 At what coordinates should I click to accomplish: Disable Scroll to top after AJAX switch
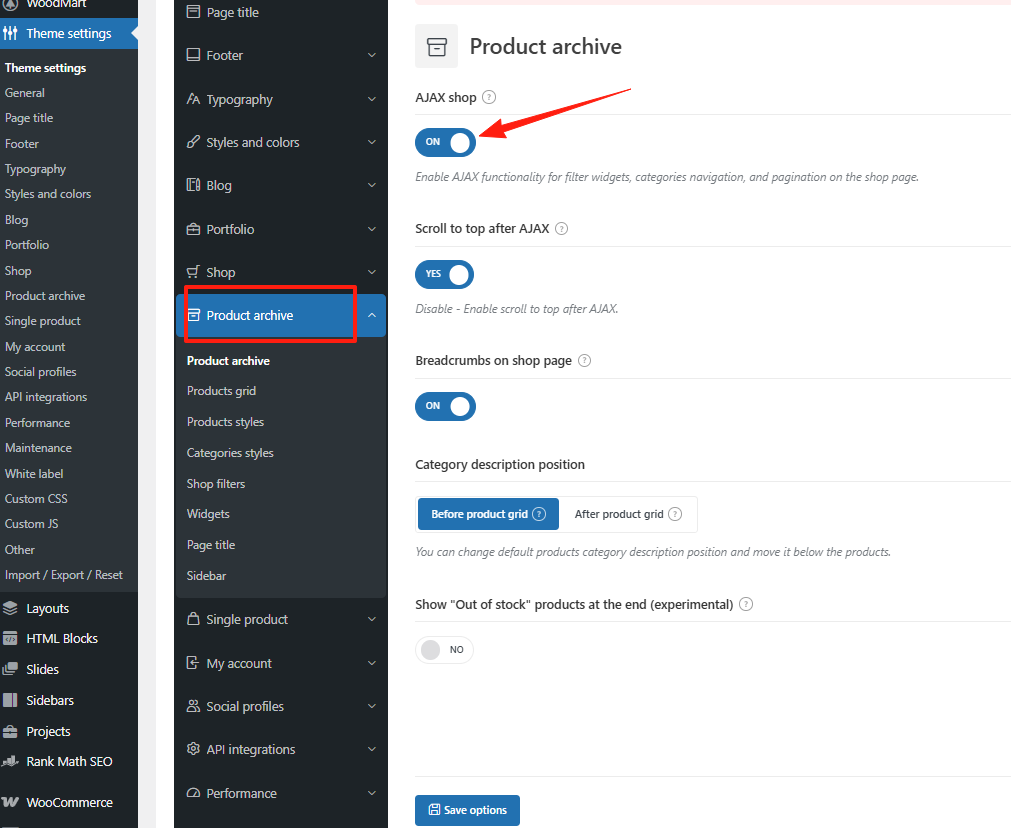[x=445, y=274]
